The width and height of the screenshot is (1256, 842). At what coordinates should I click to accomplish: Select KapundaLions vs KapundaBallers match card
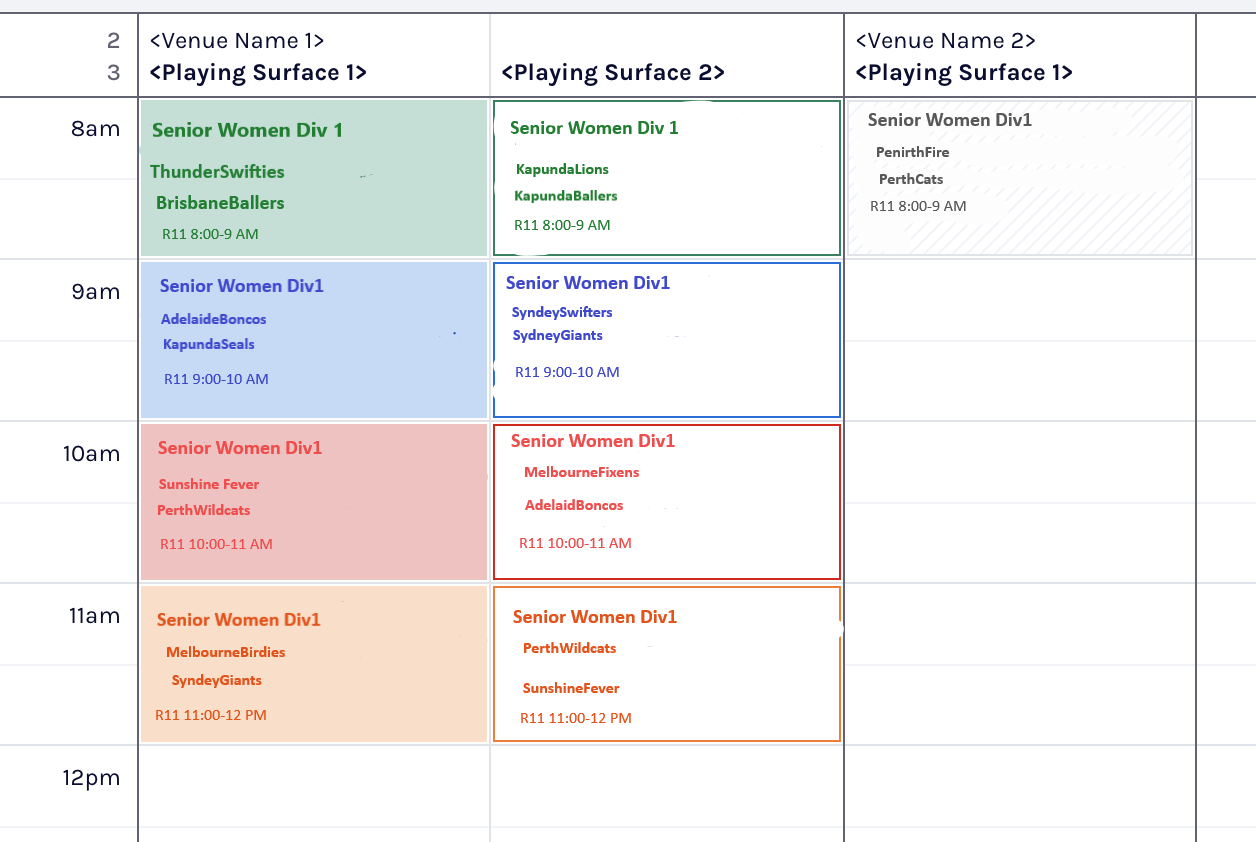pos(667,178)
